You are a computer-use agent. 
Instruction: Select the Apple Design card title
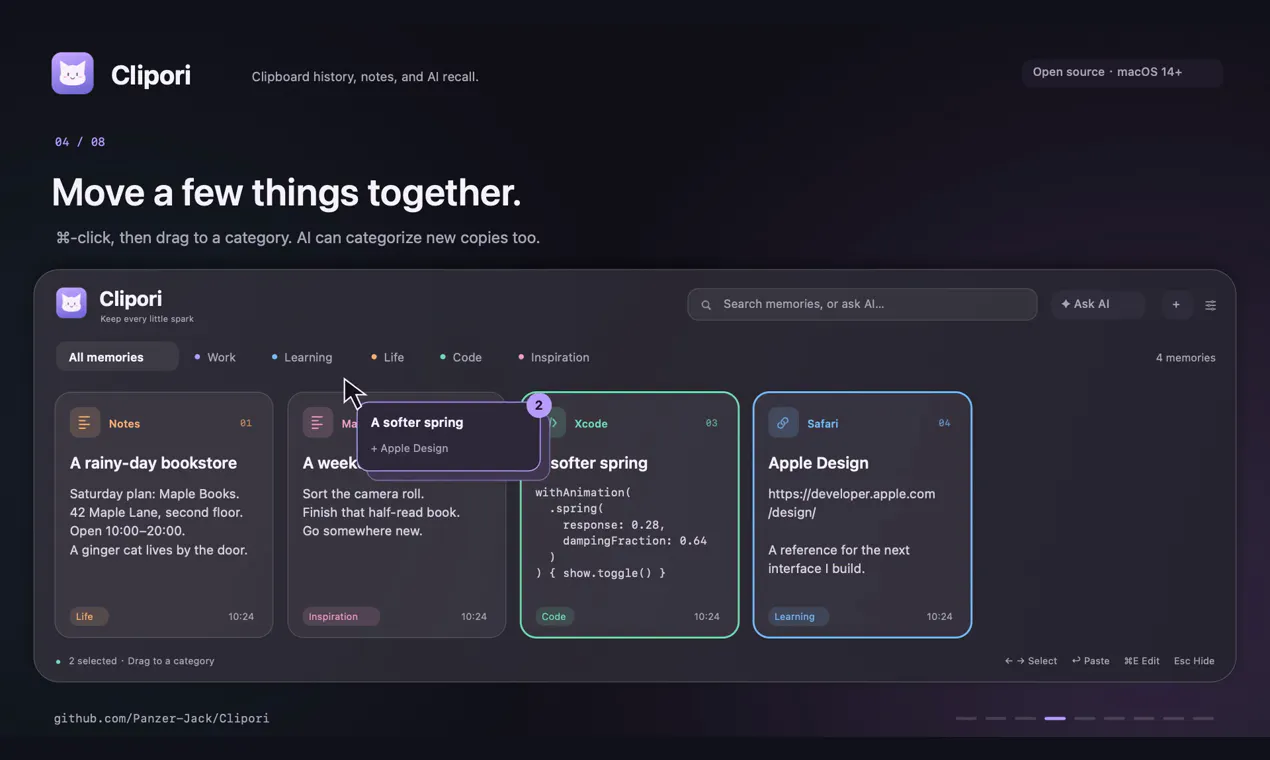[x=818, y=463]
